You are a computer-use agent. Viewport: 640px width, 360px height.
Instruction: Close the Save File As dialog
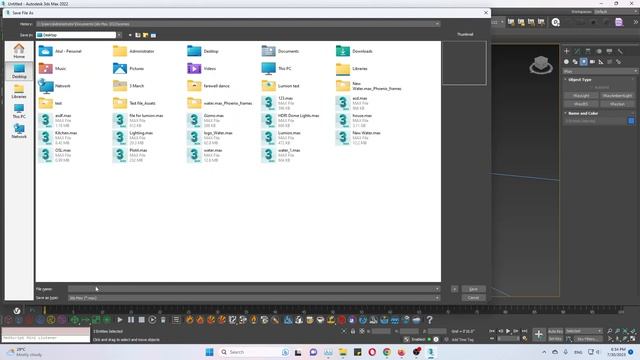[x=486, y=13]
